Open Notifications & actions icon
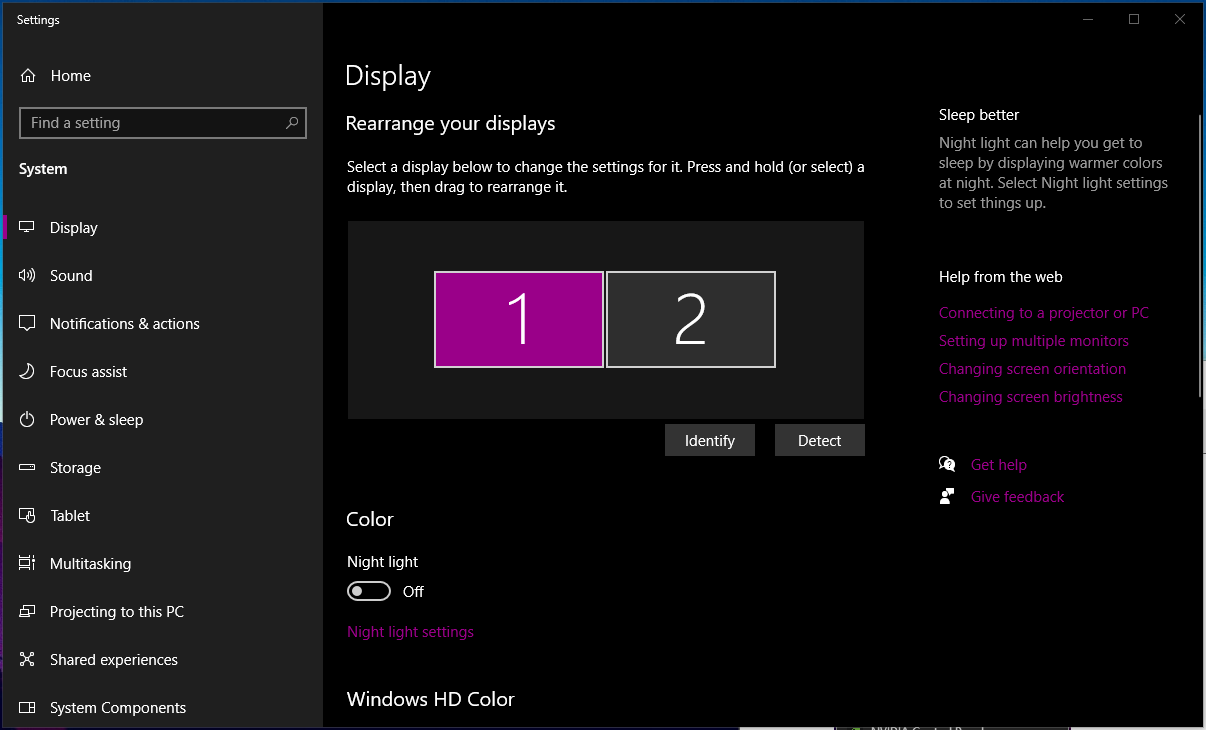1206x730 pixels. (28, 324)
